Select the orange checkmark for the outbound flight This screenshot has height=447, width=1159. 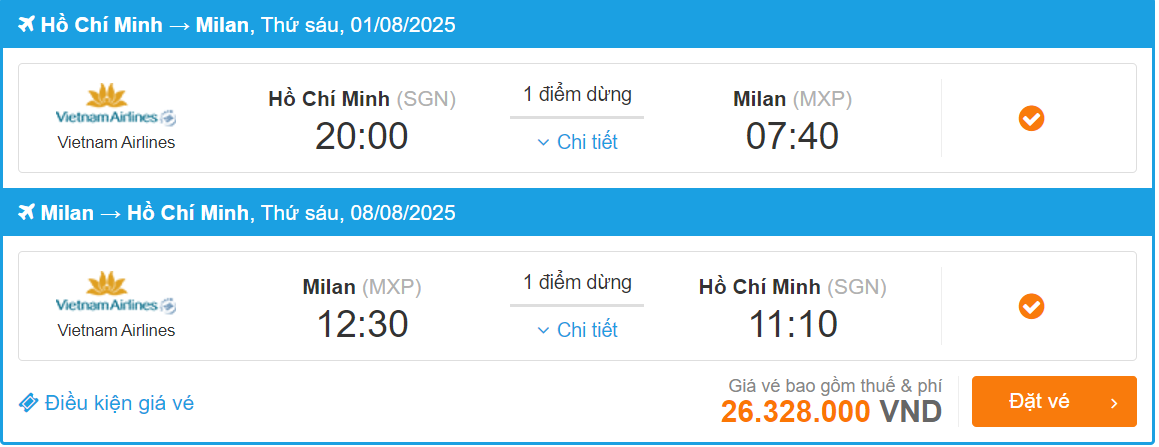(x=1031, y=119)
